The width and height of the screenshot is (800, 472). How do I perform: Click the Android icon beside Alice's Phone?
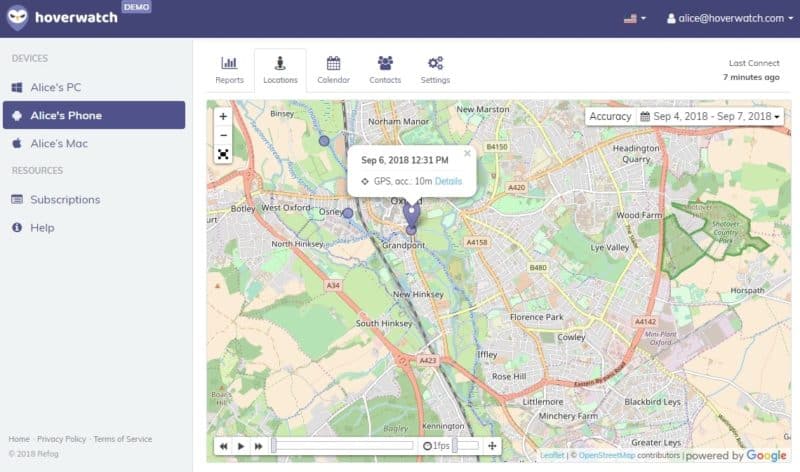tap(17, 115)
